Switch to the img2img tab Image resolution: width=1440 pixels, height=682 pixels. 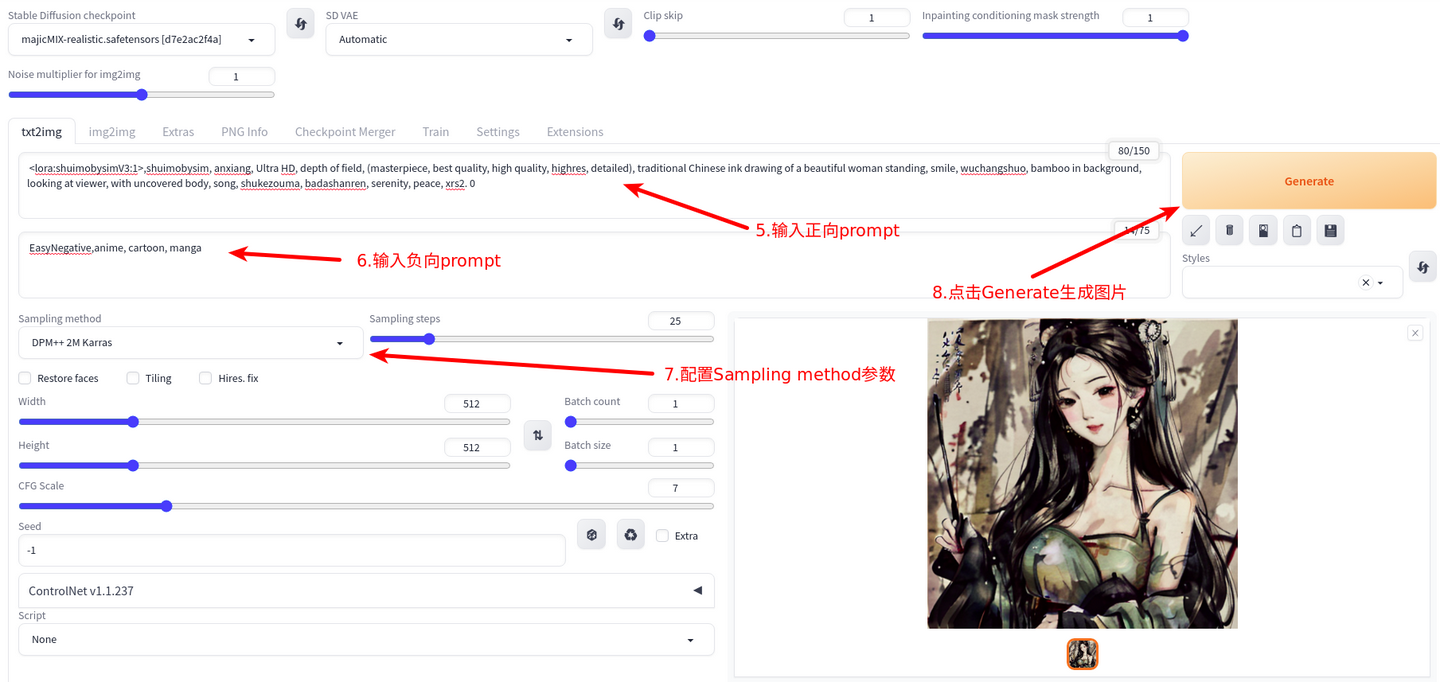coord(112,132)
